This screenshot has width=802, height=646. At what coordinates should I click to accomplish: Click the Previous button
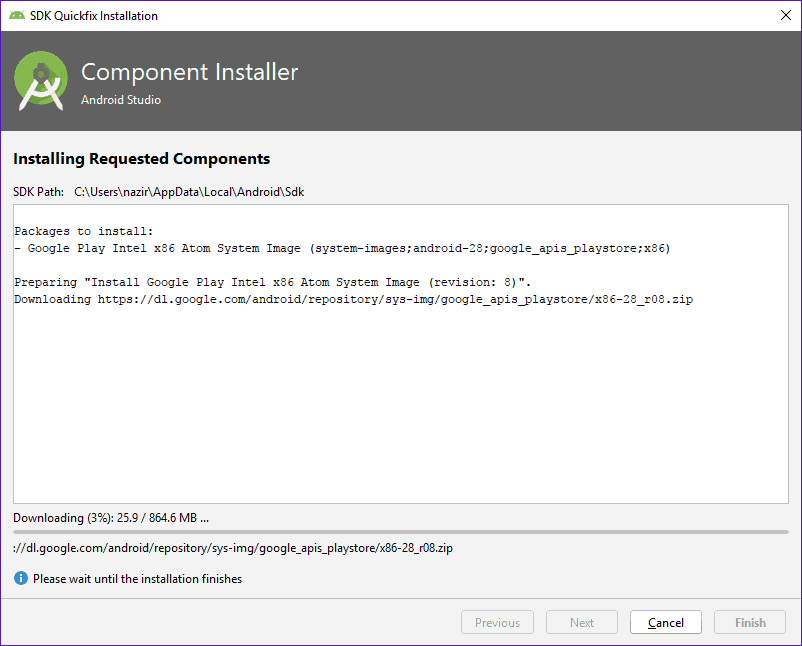[x=497, y=622]
